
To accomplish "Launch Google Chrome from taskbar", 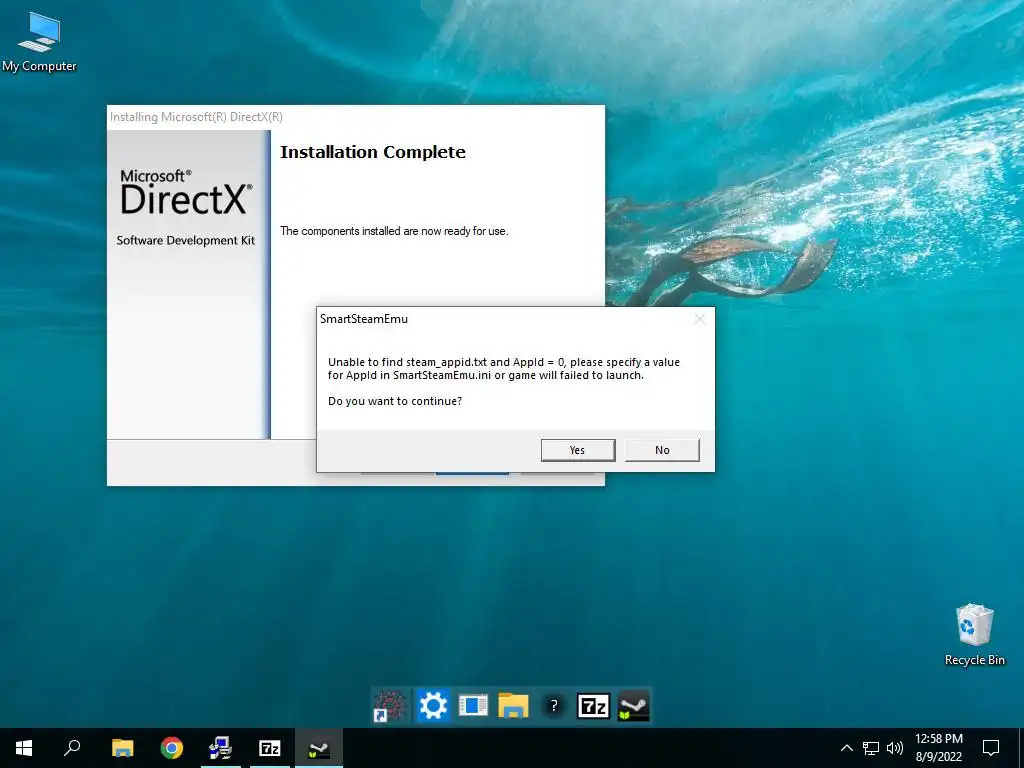I will [172, 748].
